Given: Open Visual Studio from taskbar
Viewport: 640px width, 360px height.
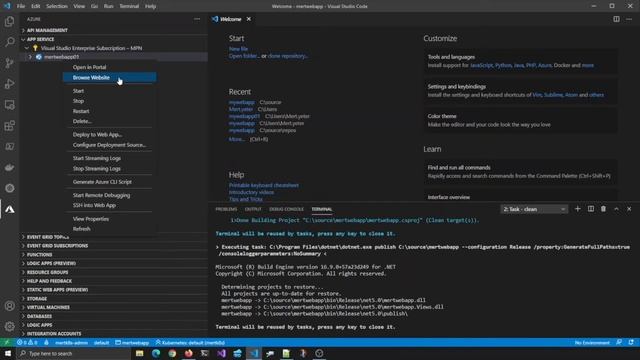Looking at the screenshot, I should point(221,353).
